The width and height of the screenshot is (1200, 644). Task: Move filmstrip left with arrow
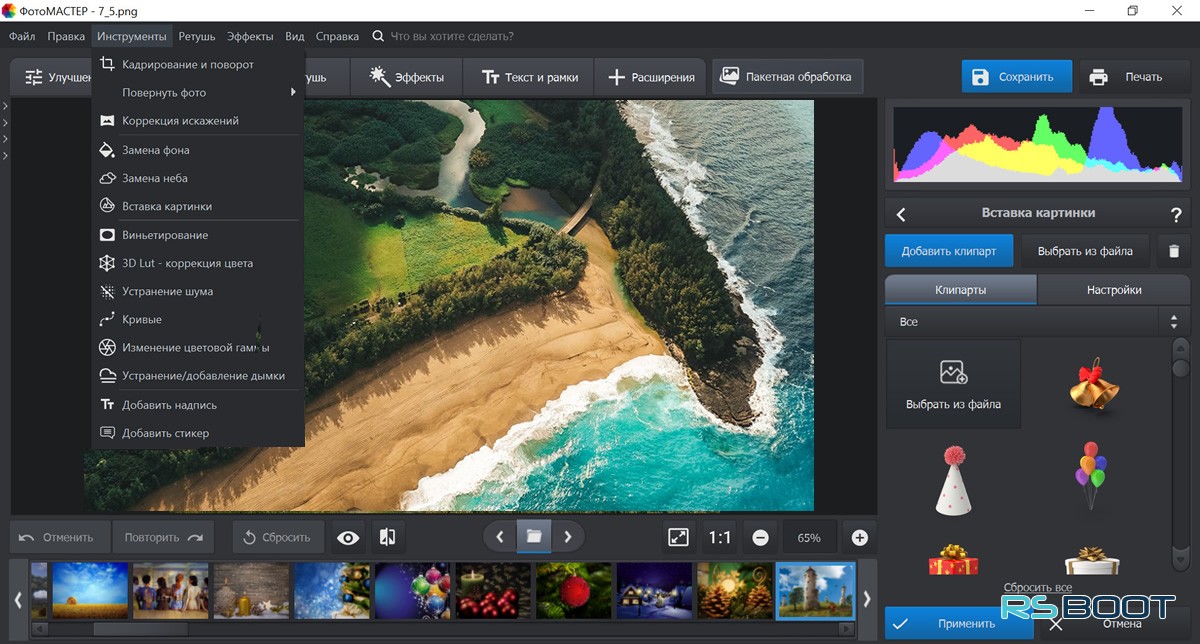(x=18, y=598)
